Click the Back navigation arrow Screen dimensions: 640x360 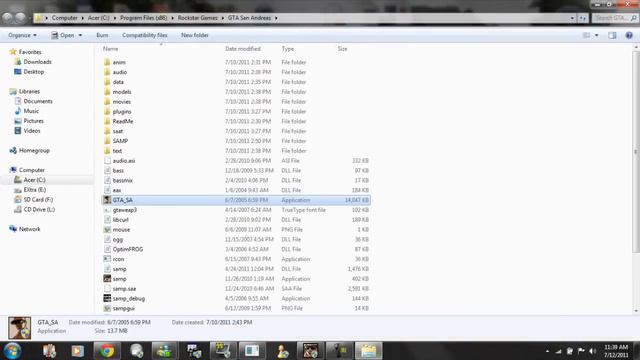coord(8,18)
